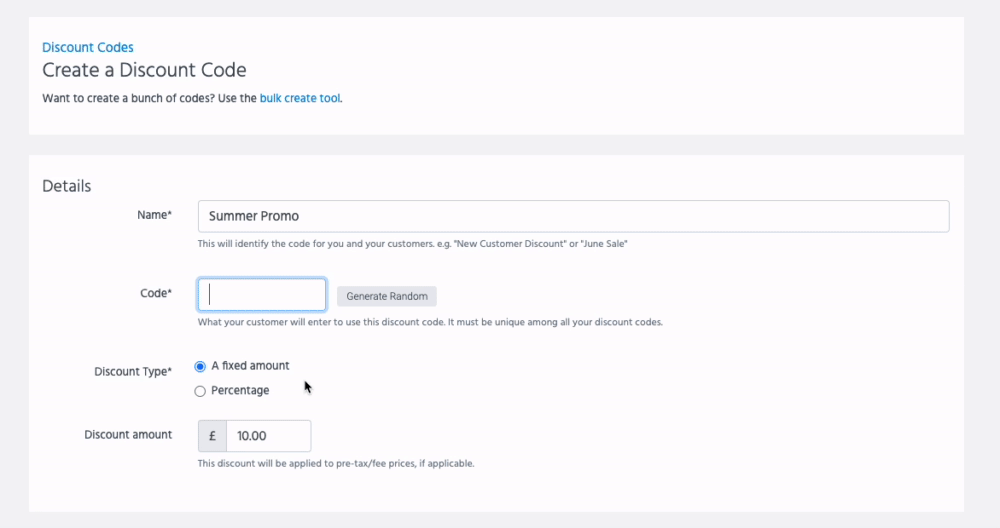Click the pre-tax/fee prices hint text
This screenshot has height=528, width=1000.
pos(335,463)
